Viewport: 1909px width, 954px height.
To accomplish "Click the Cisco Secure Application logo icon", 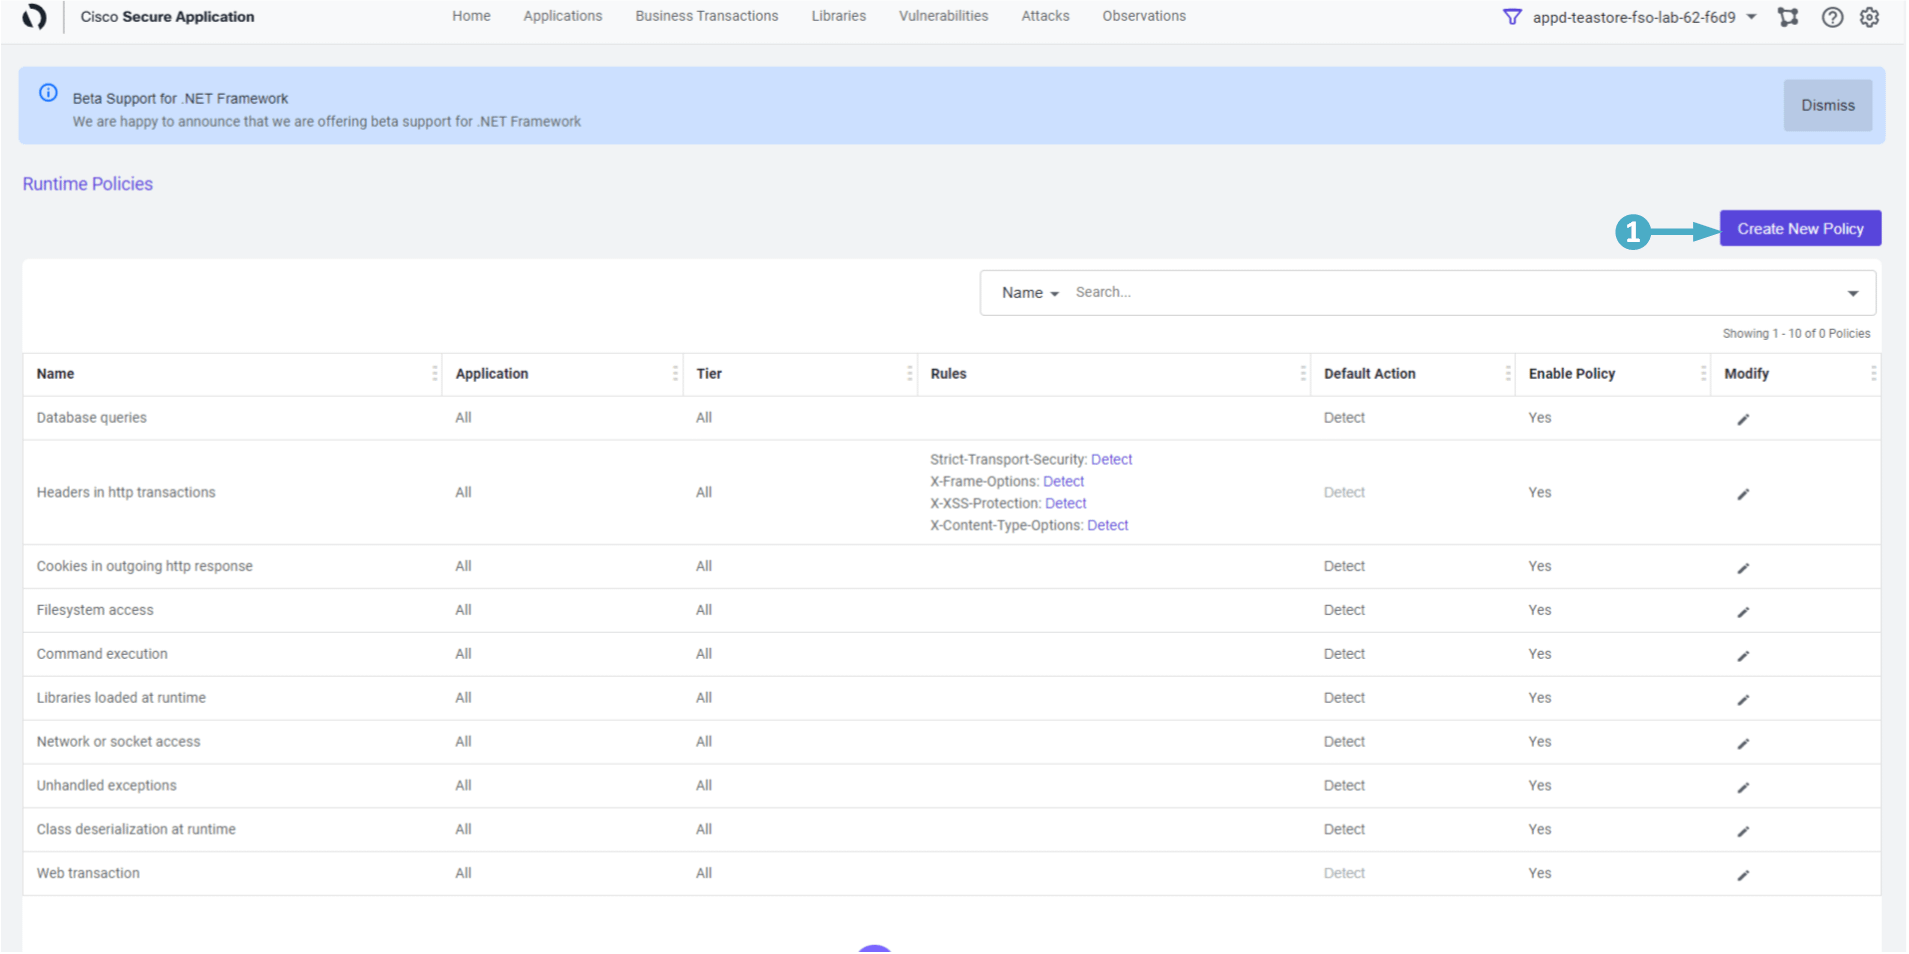I will [34, 17].
